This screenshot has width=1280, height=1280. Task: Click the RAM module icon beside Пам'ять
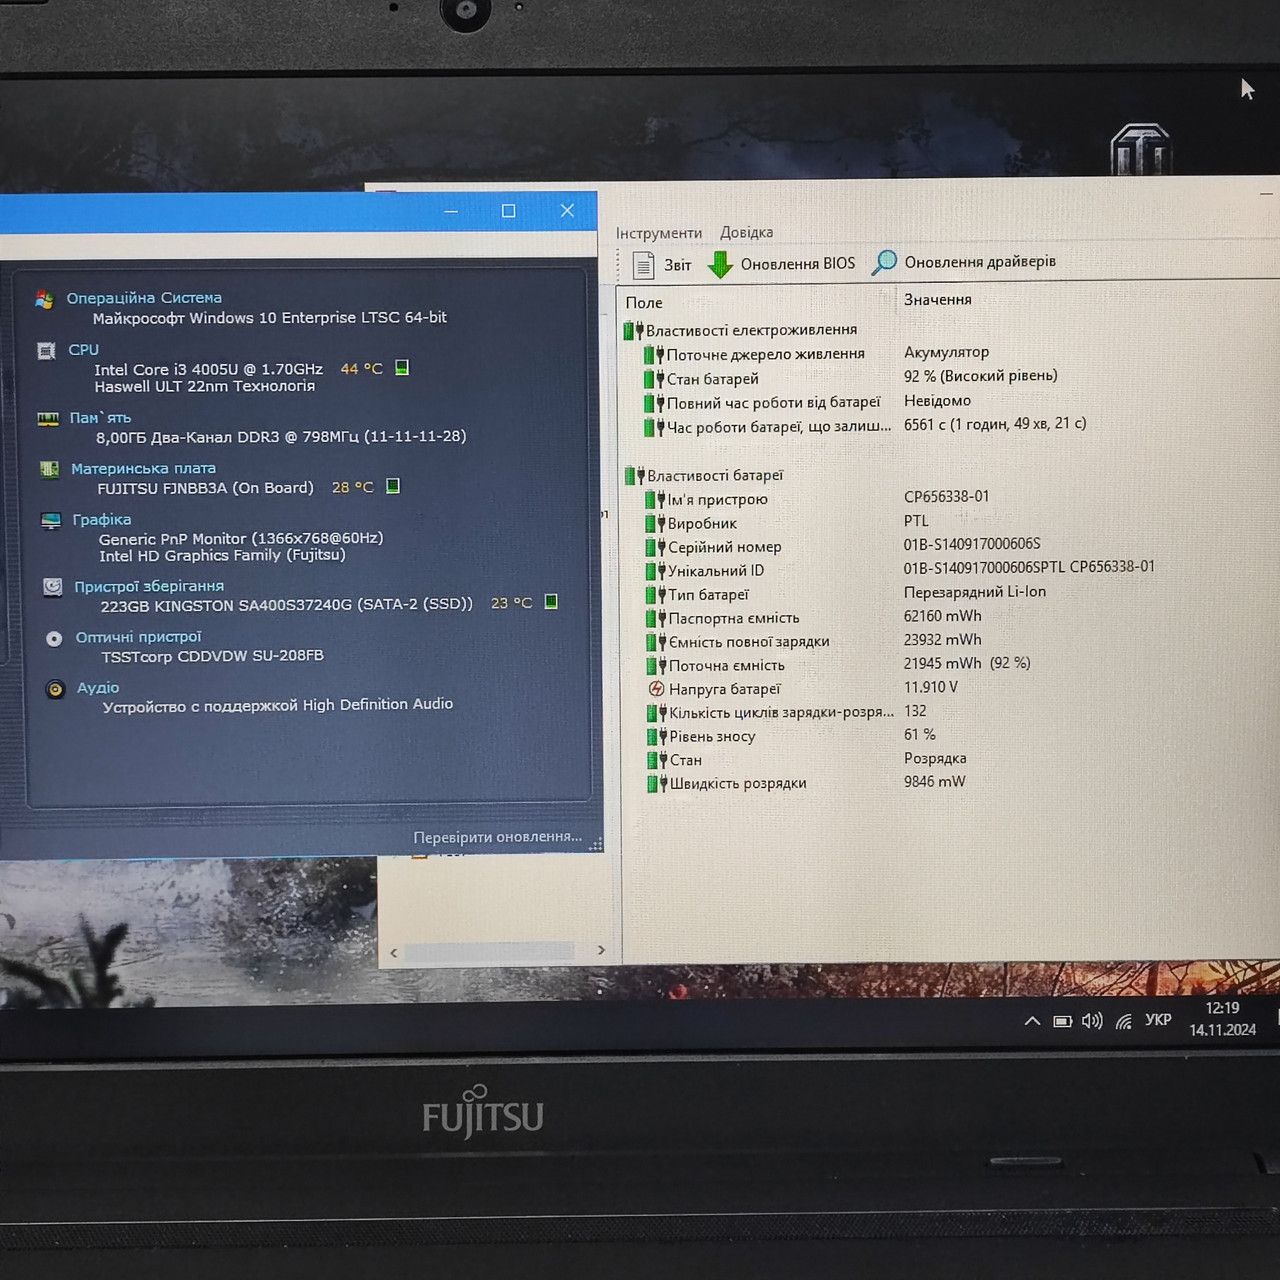[48, 418]
